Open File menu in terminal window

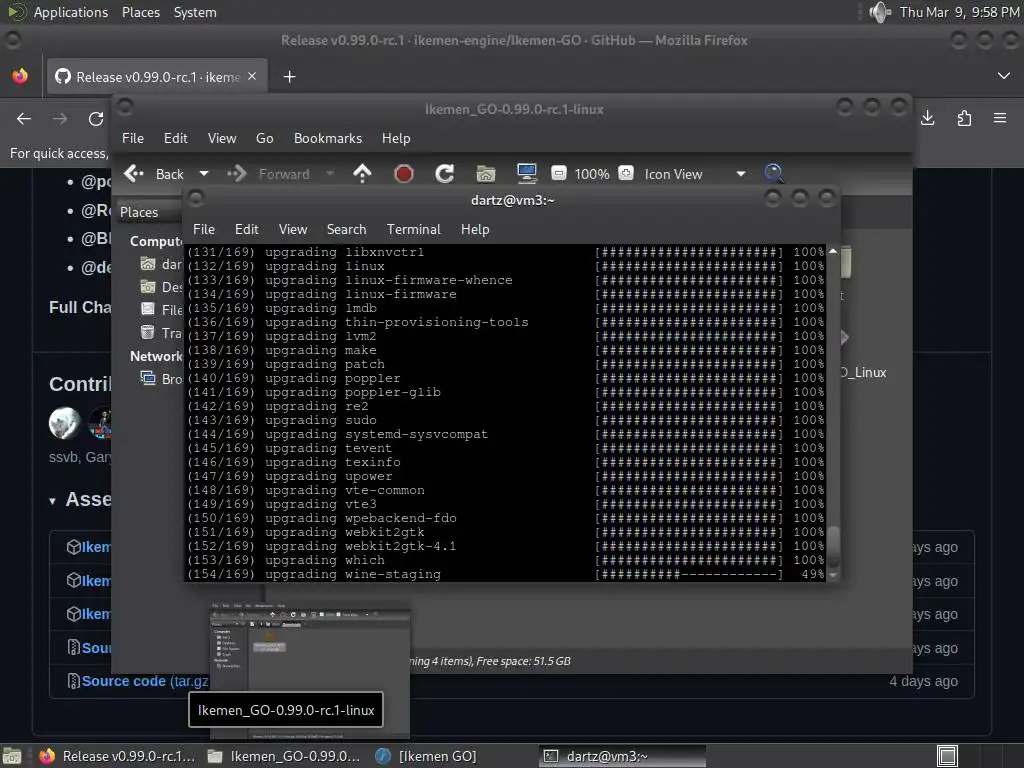[204, 229]
